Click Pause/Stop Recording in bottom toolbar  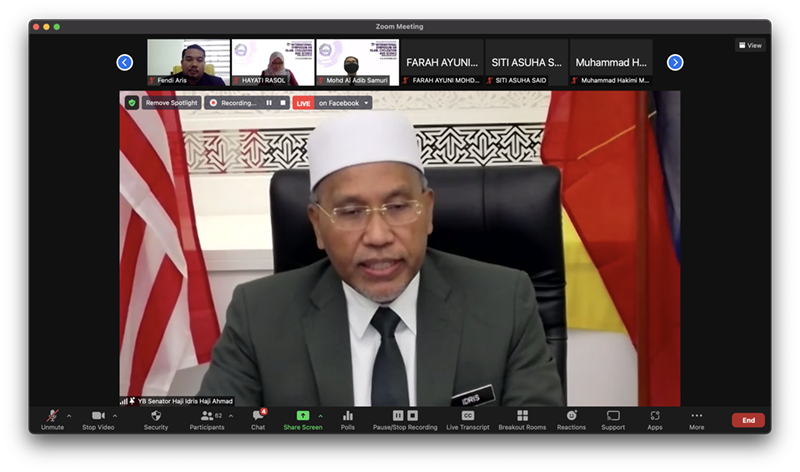coord(405,416)
